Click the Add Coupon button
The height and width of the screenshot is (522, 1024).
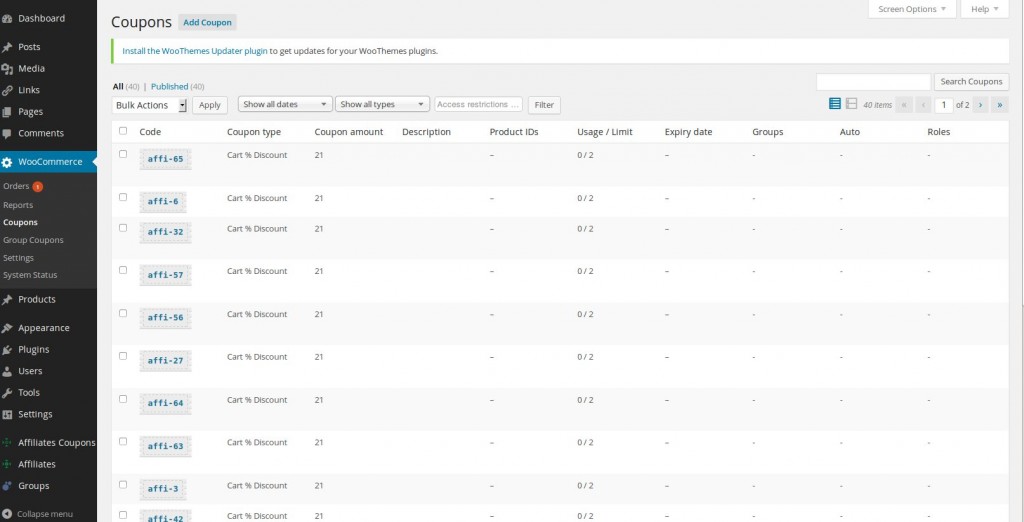tap(207, 22)
